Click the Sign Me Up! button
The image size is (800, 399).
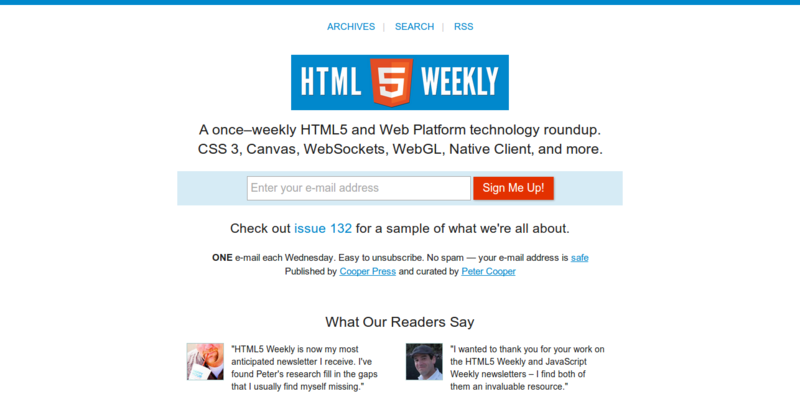click(513, 188)
